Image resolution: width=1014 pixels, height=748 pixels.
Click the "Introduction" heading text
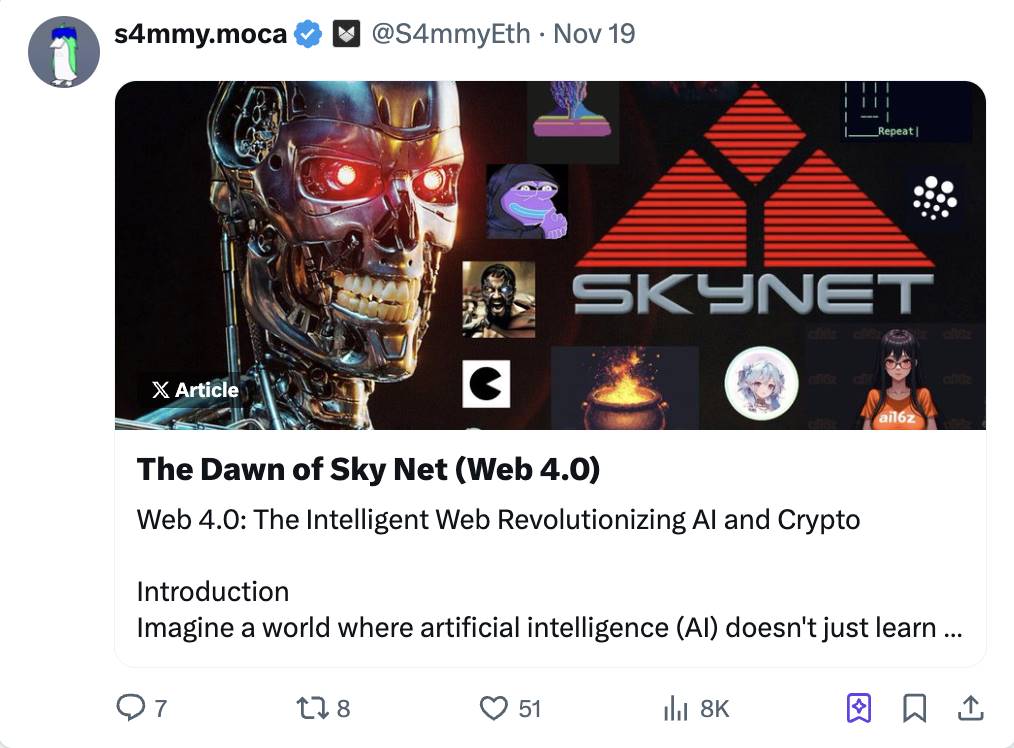[x=212, y=591]
